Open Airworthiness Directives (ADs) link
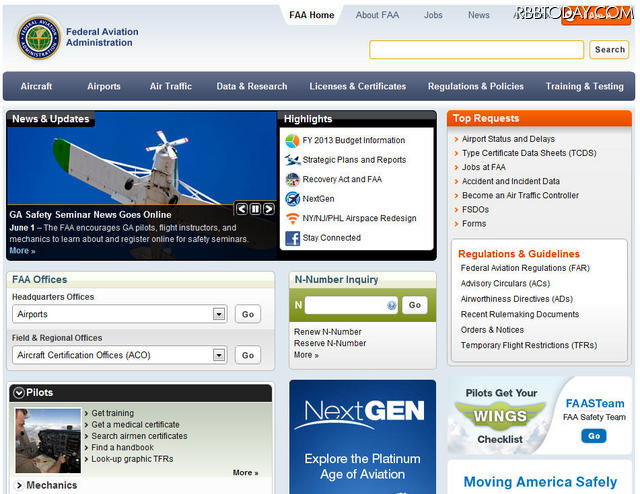 pyautogui.click(x=517, y=299)
